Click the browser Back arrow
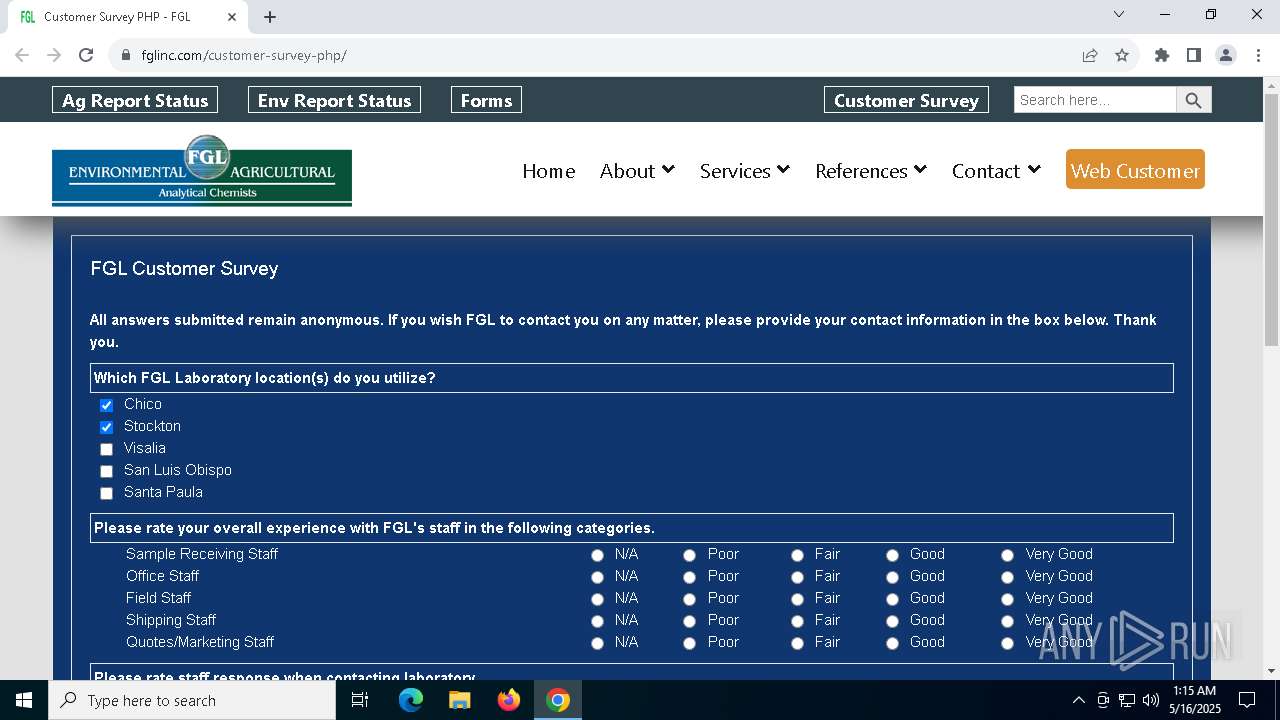The width and height of the screenshot is (1280, 720). tap(22, 55)
